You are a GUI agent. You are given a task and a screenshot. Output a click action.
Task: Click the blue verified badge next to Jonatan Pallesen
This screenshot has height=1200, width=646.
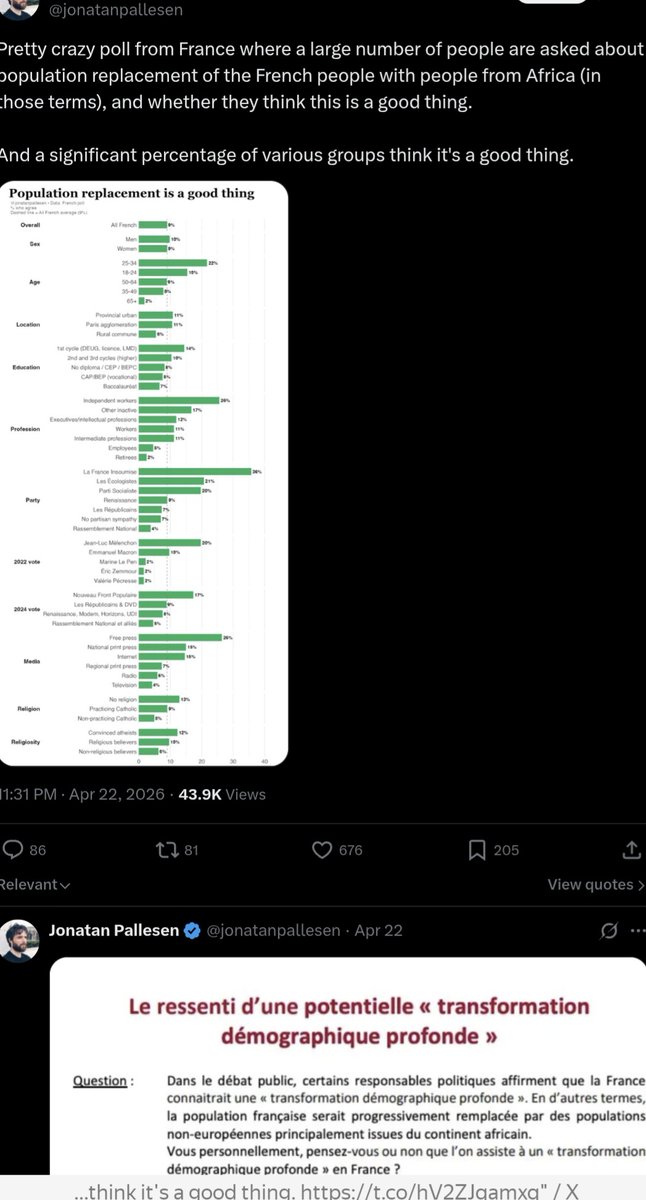(193, 930)
